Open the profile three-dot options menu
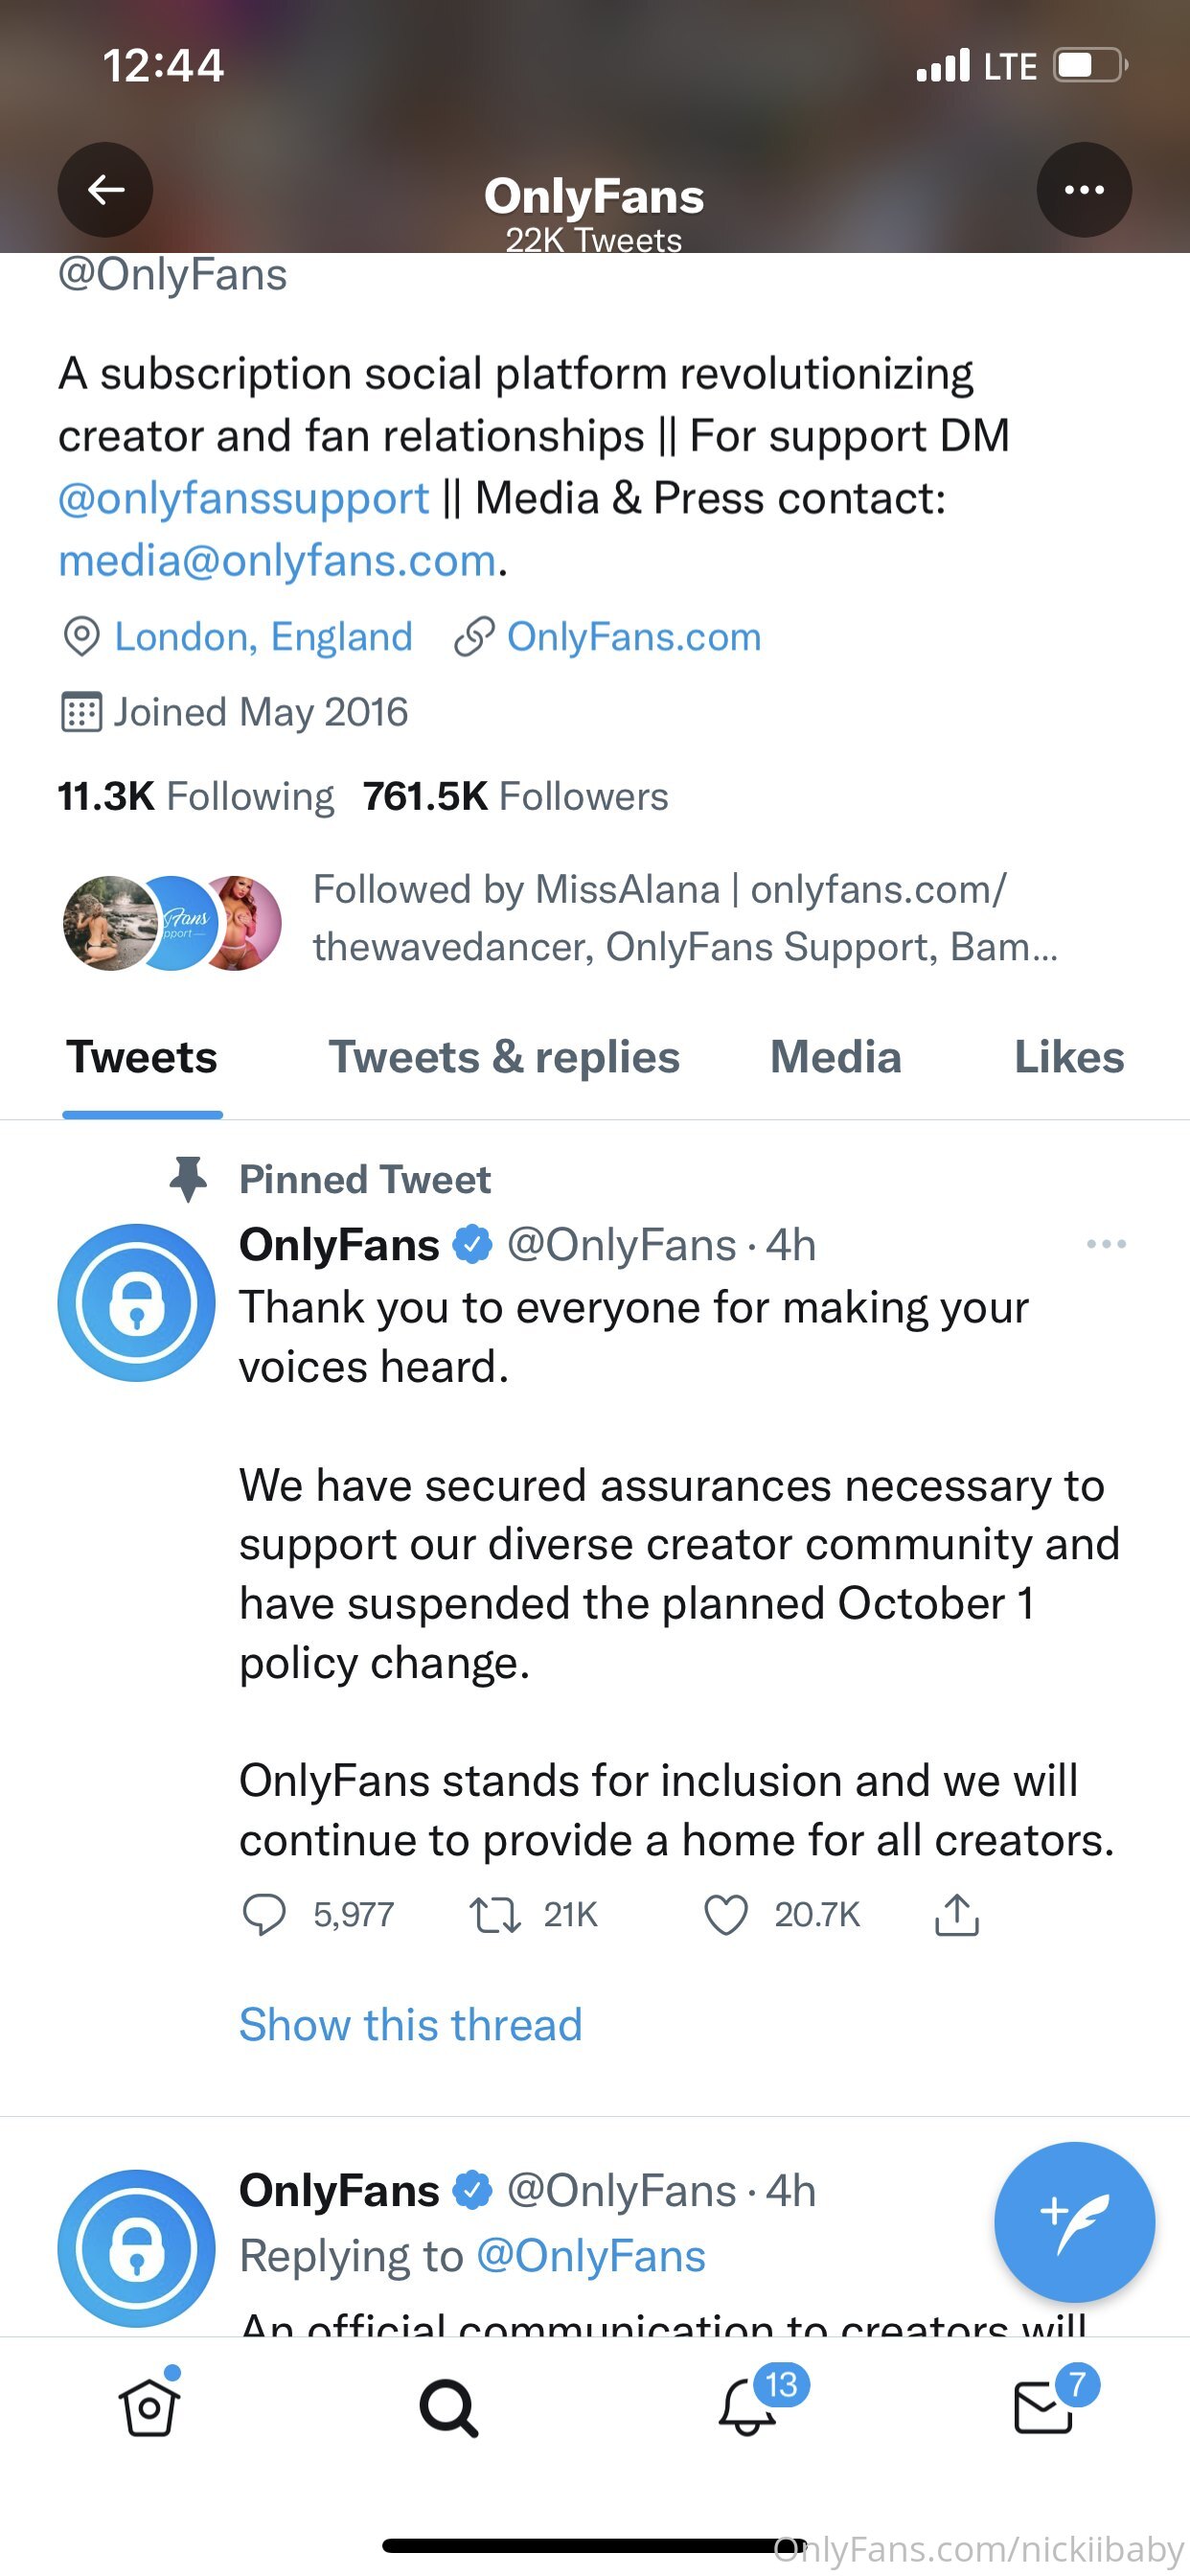 tap(1084, 189)
